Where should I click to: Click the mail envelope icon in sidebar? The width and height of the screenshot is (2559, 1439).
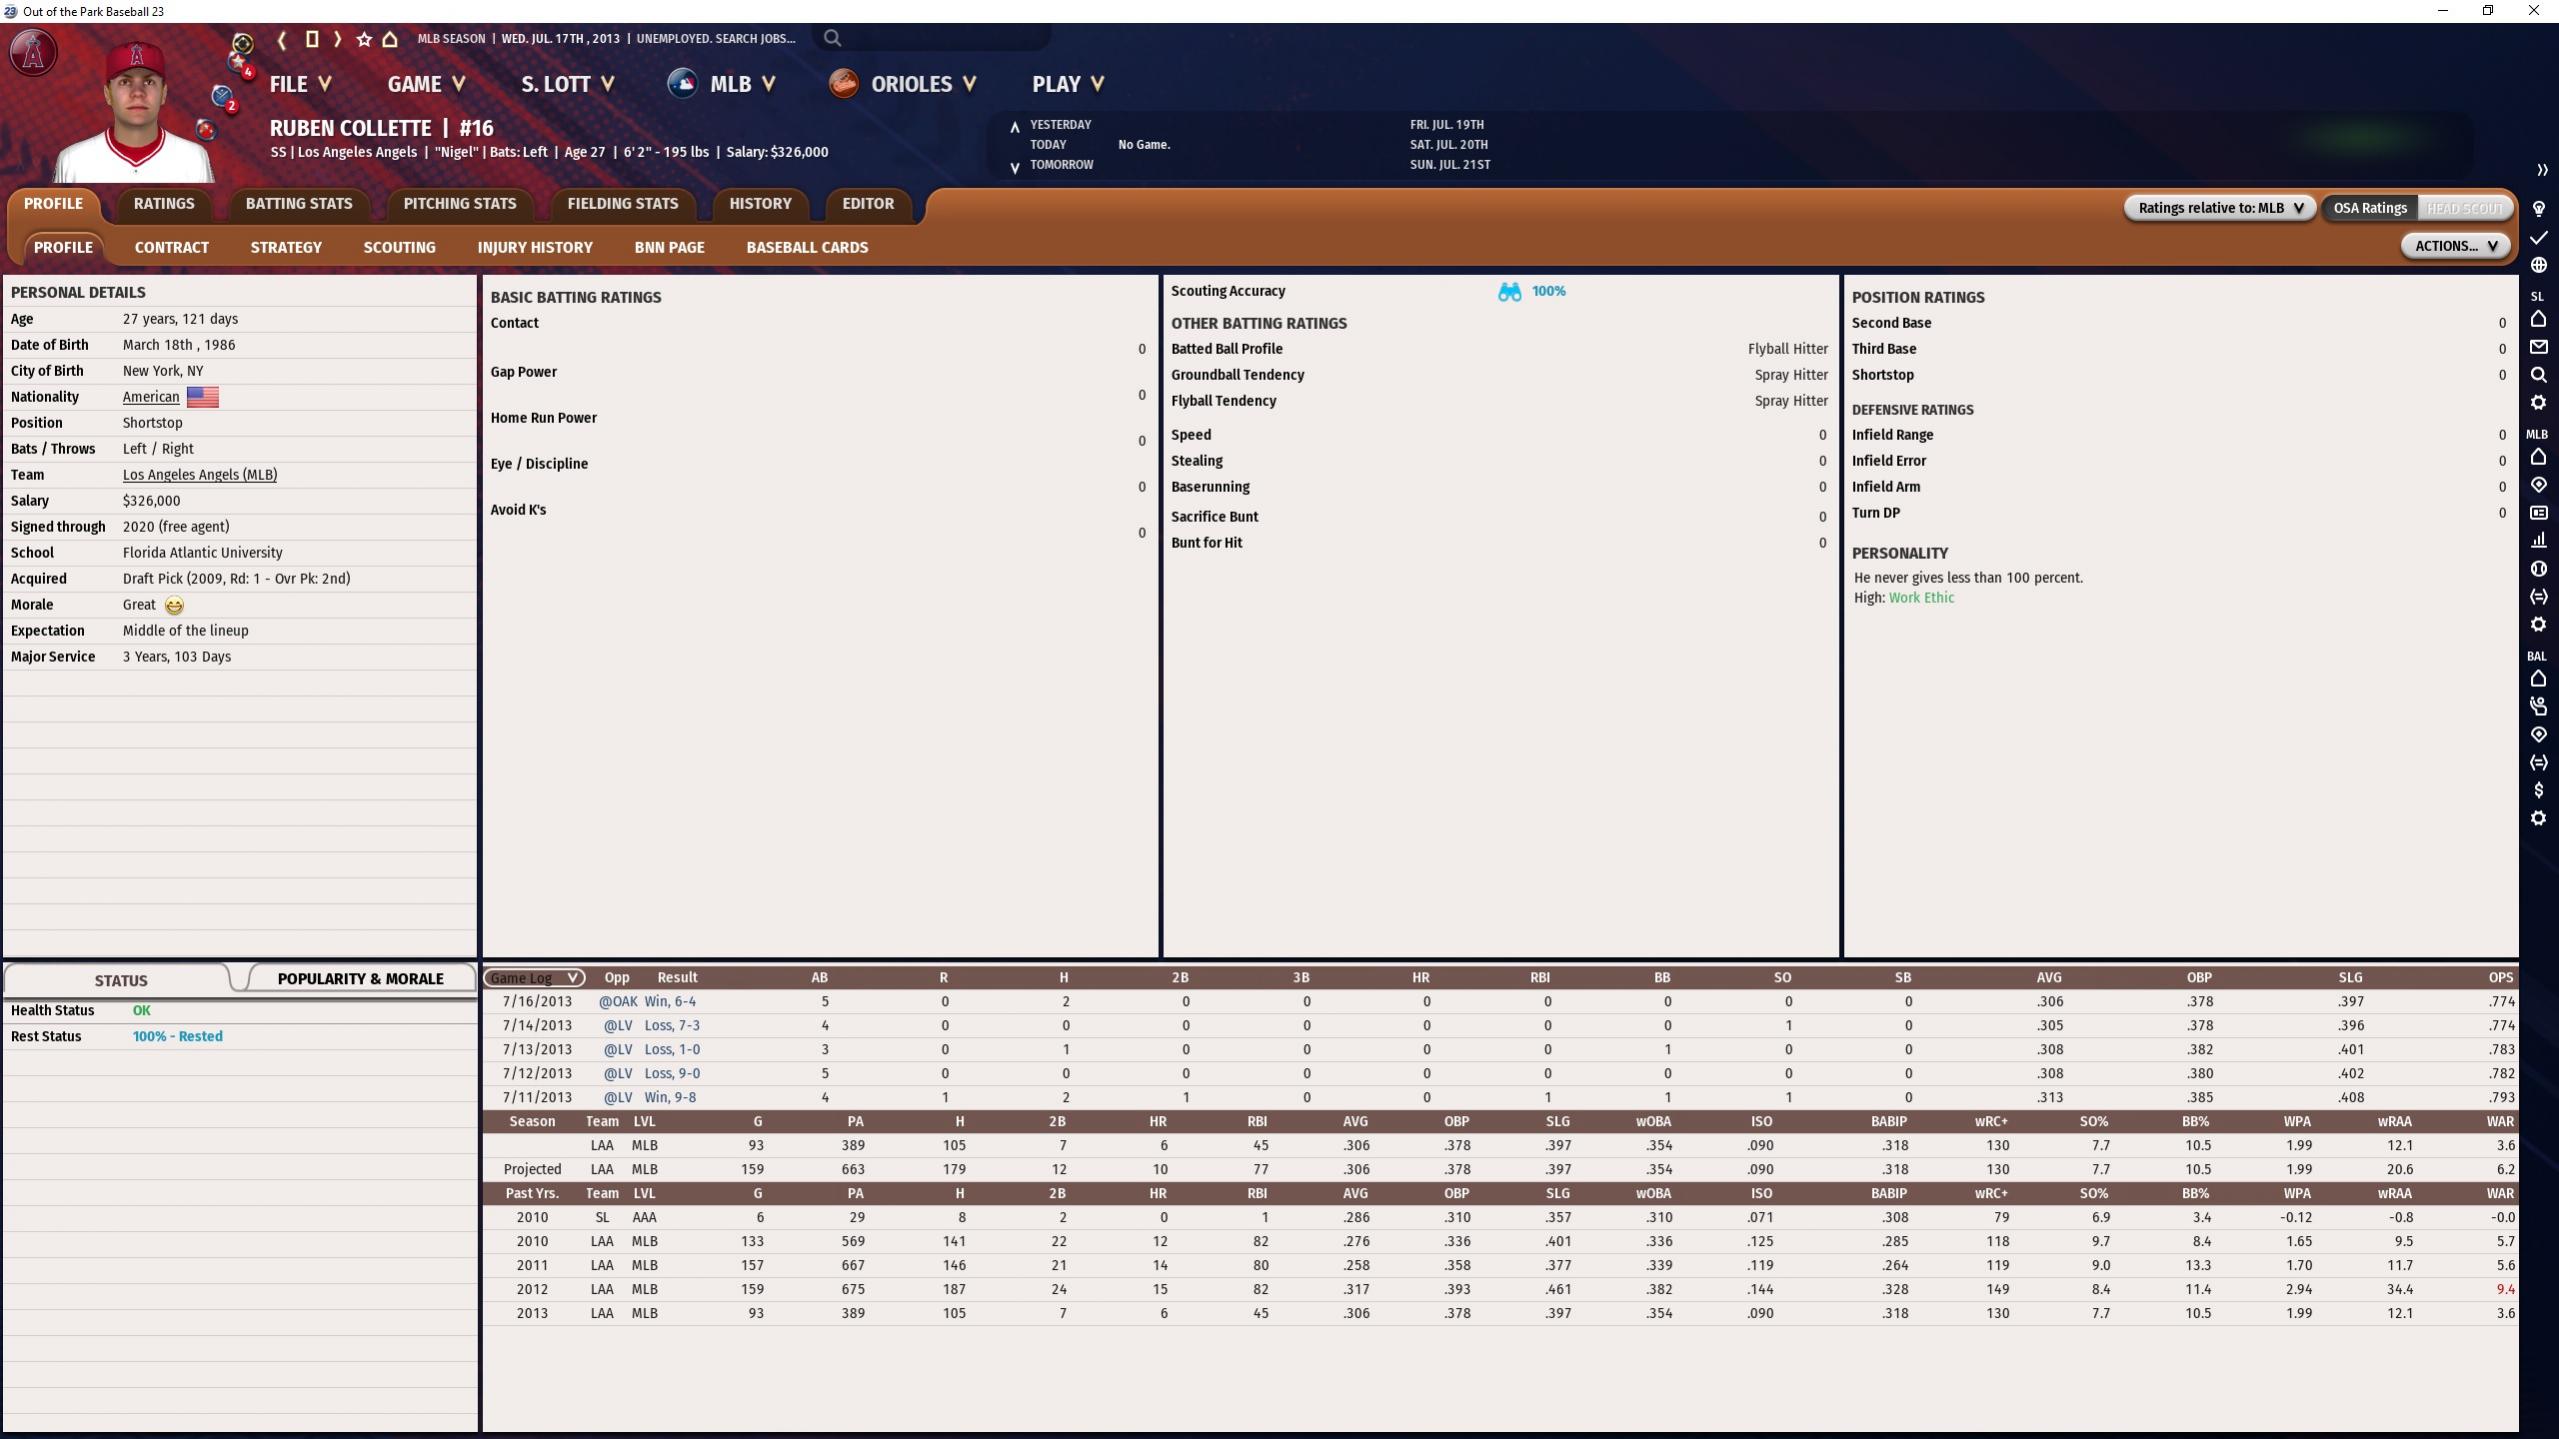coord(2538,347)
